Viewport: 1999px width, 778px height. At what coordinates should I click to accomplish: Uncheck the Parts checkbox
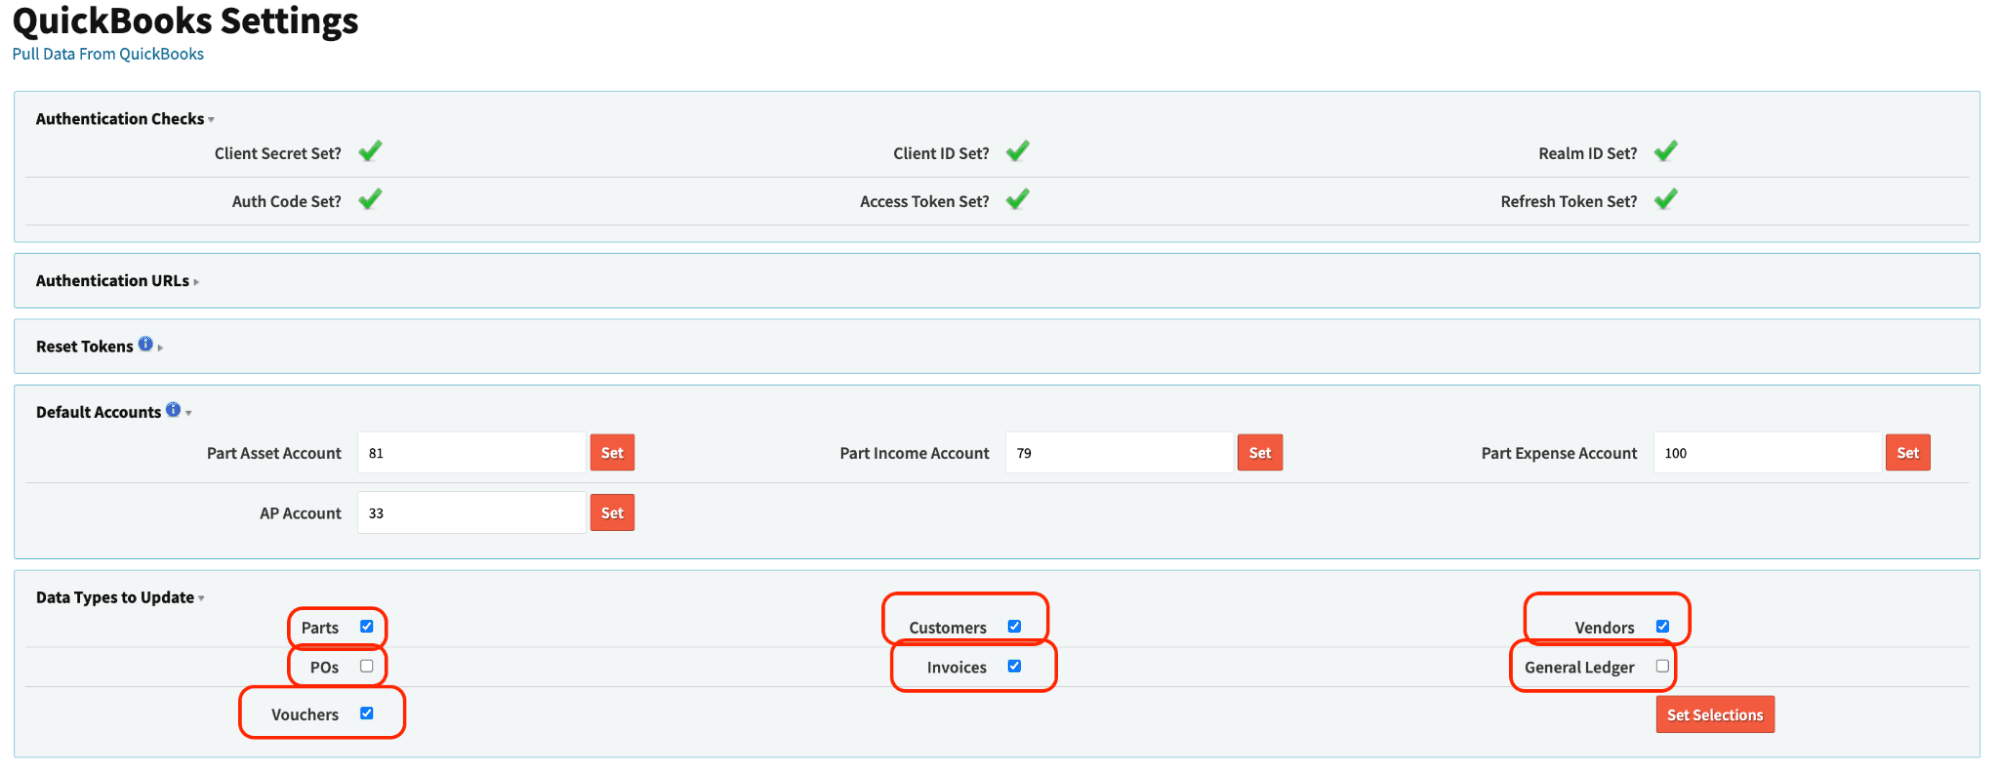tap(367, 627)
